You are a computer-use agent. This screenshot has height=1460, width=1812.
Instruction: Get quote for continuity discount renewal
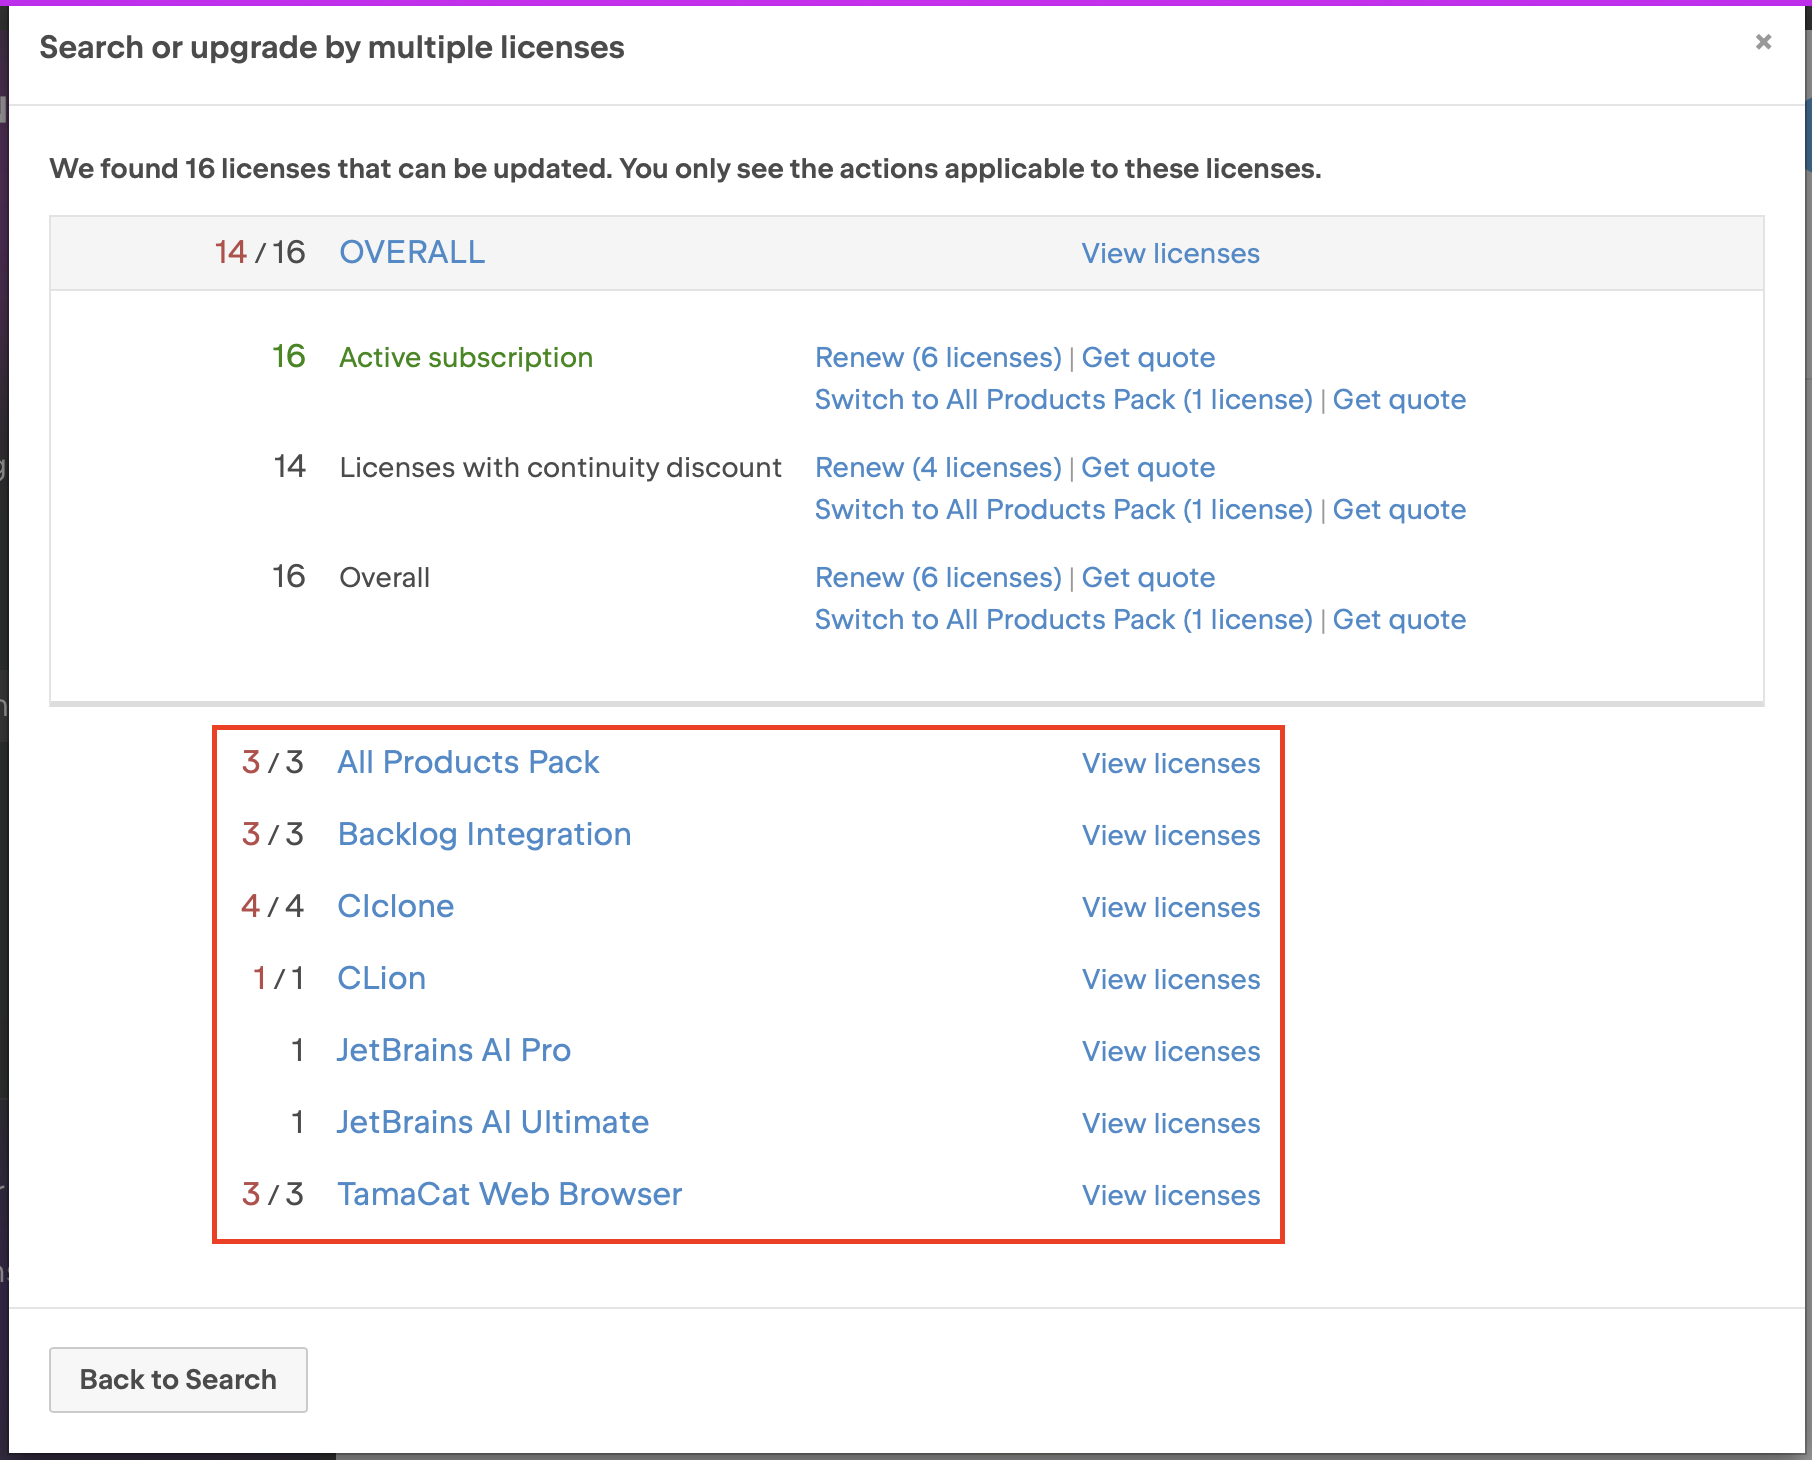coord(1148,467)
